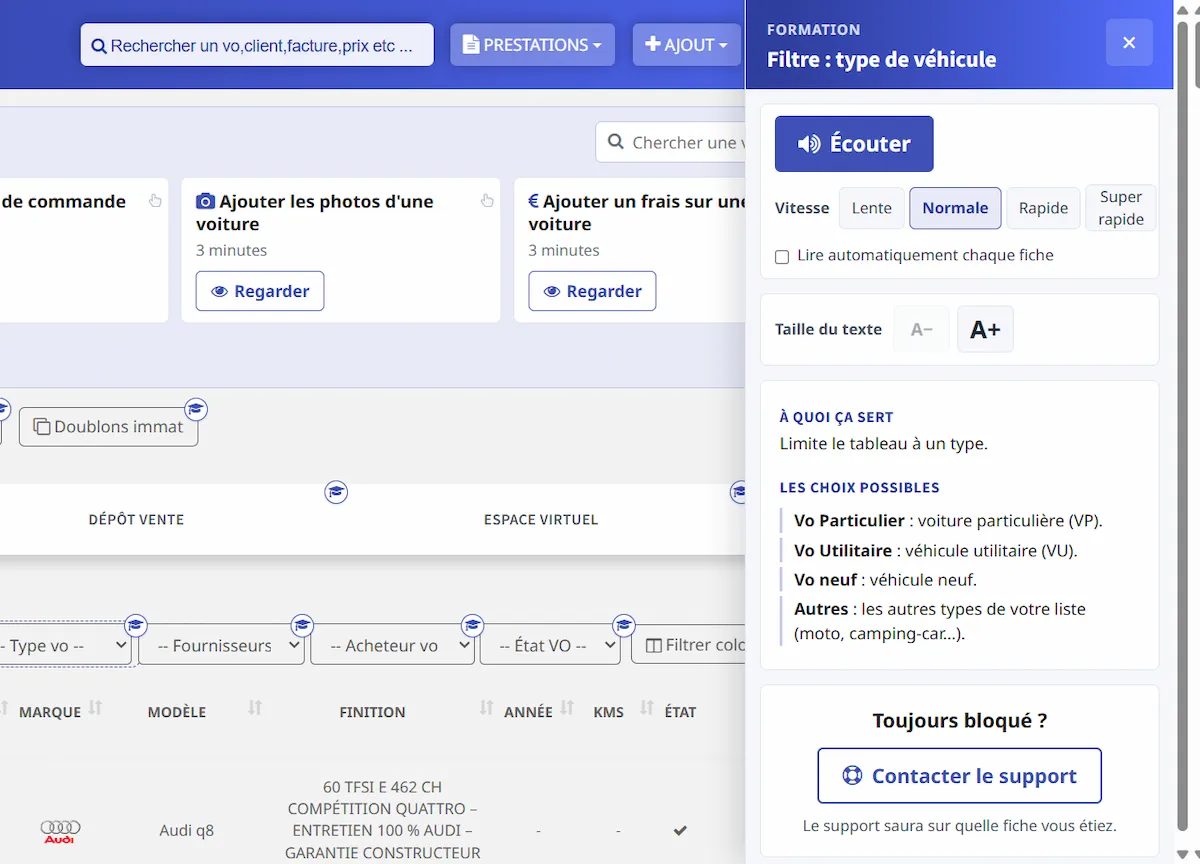Select Rapide reading speed
The width and height of the screenshot is (1200, 864).
(x=1043, y=208)
